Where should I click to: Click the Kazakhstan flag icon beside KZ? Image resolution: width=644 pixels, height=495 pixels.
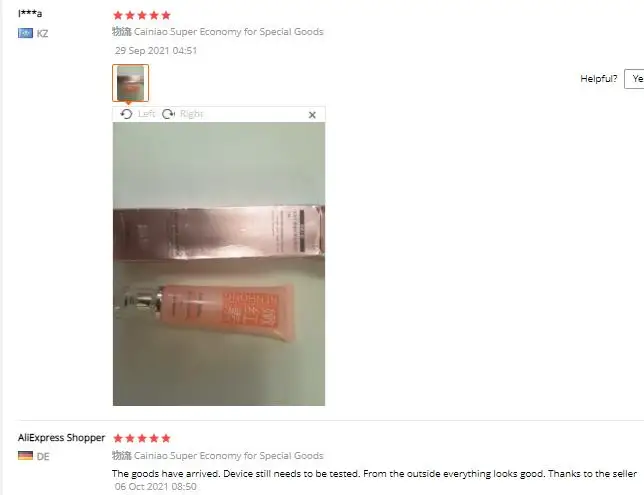click(x=25, y=33)
